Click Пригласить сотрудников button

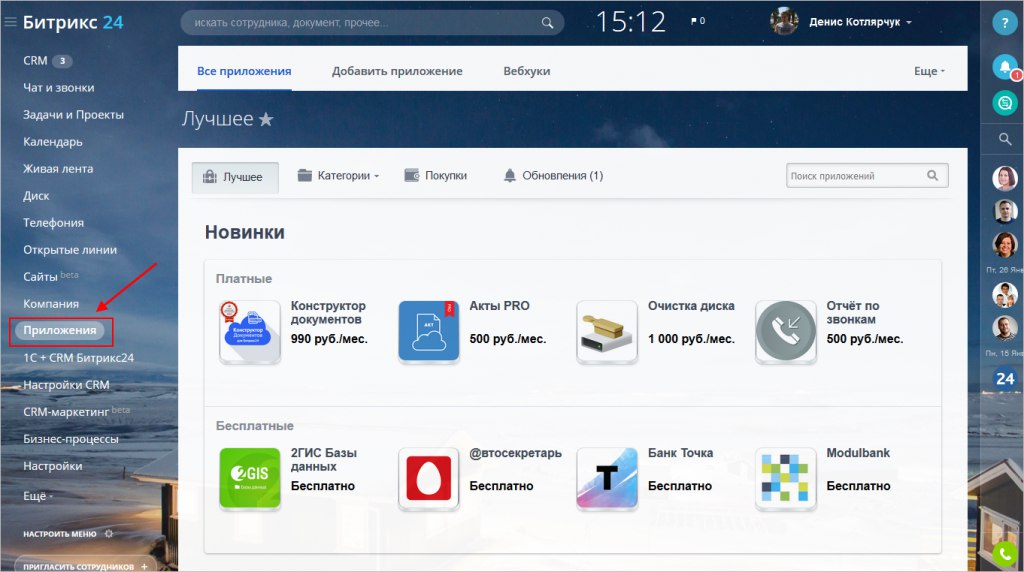point(85,565)
